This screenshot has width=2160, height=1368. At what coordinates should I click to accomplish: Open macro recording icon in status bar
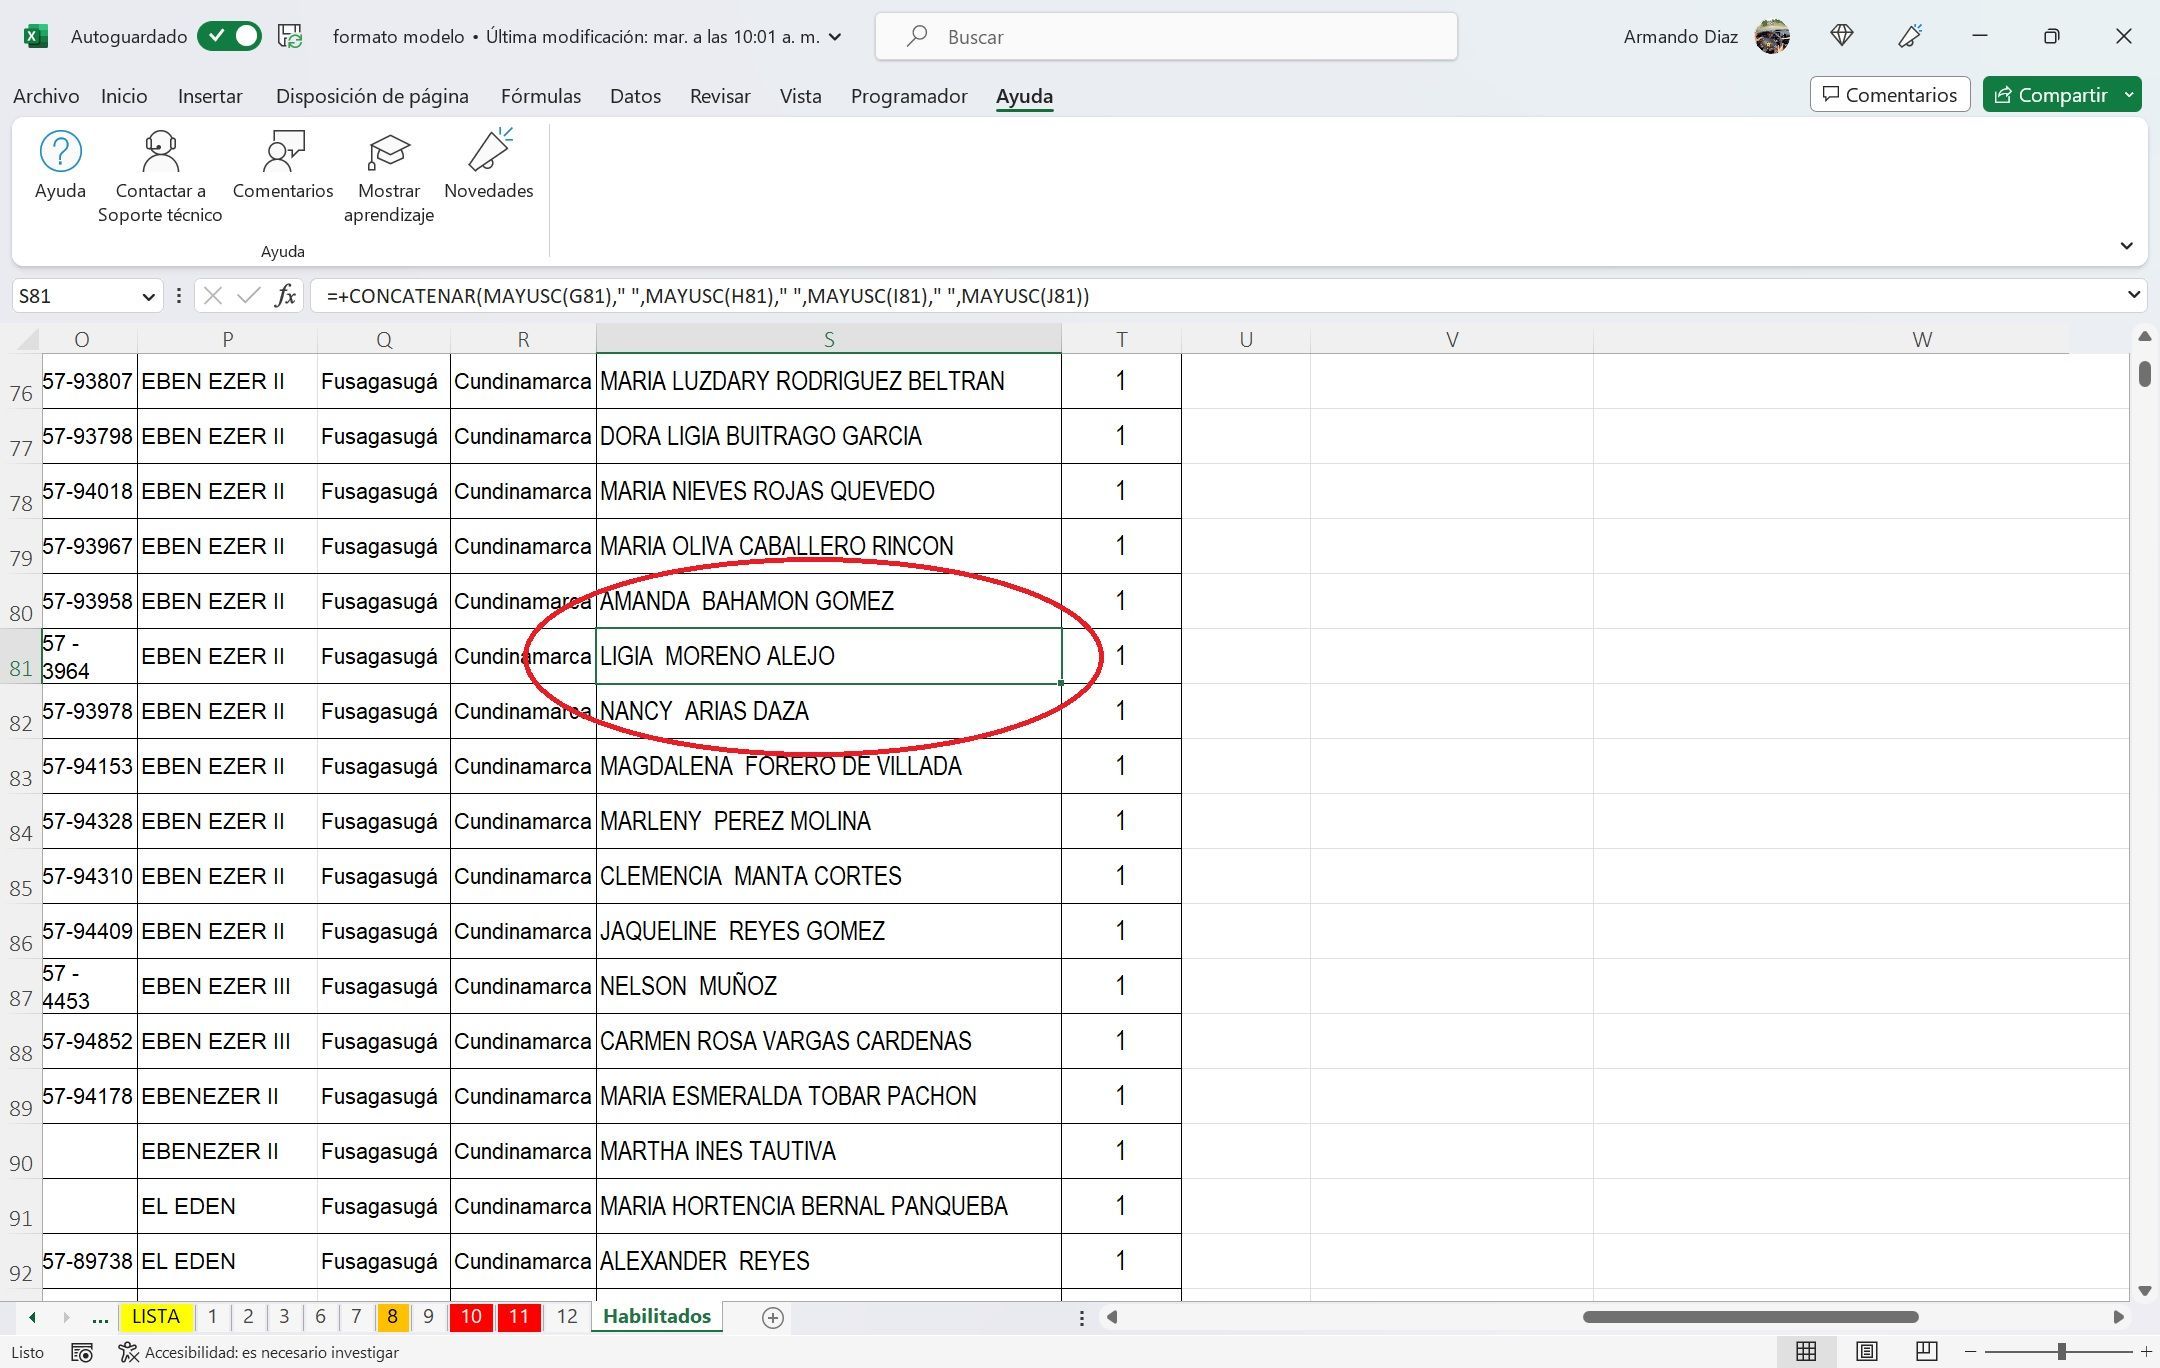coord(82,1352)
